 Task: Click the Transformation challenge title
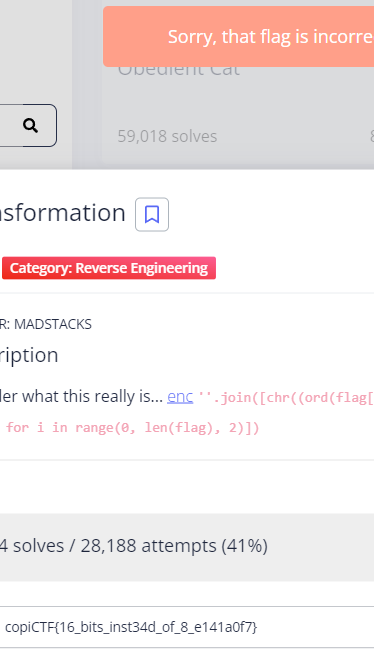(x=63, y=212)
